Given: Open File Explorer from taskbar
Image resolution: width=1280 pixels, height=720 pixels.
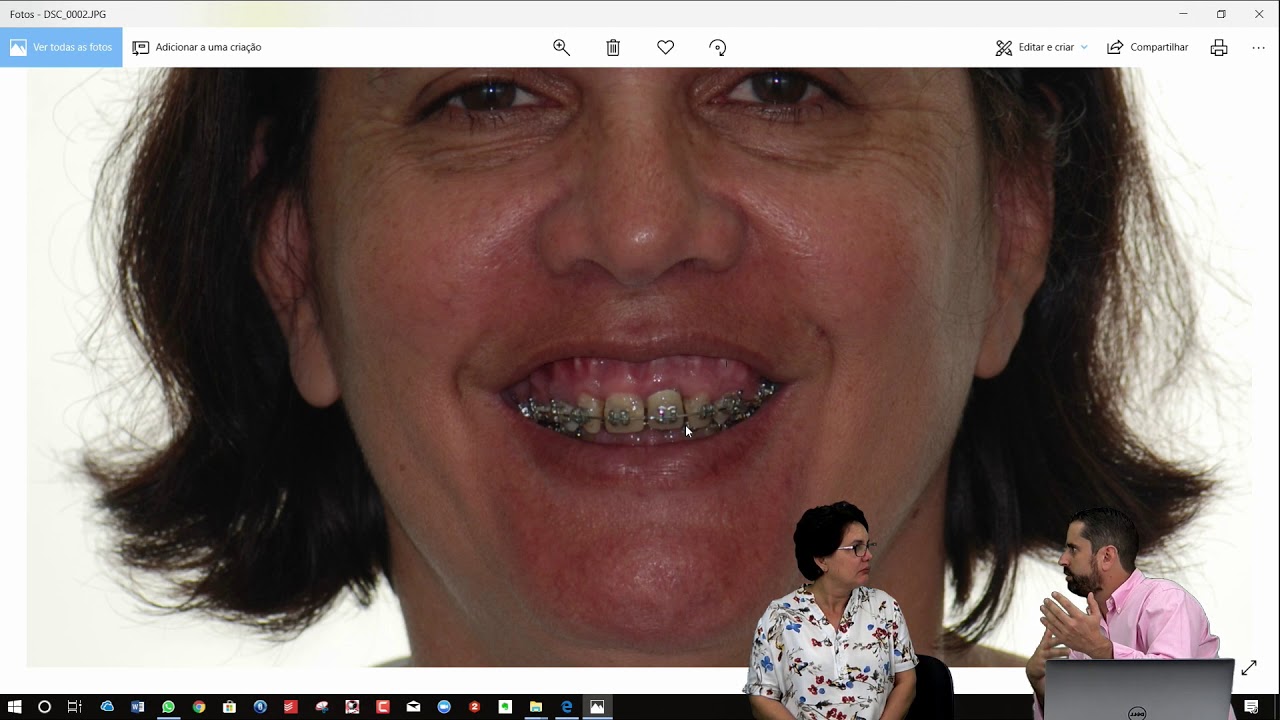Looking at the screenshot, I should tap(536, 707).
